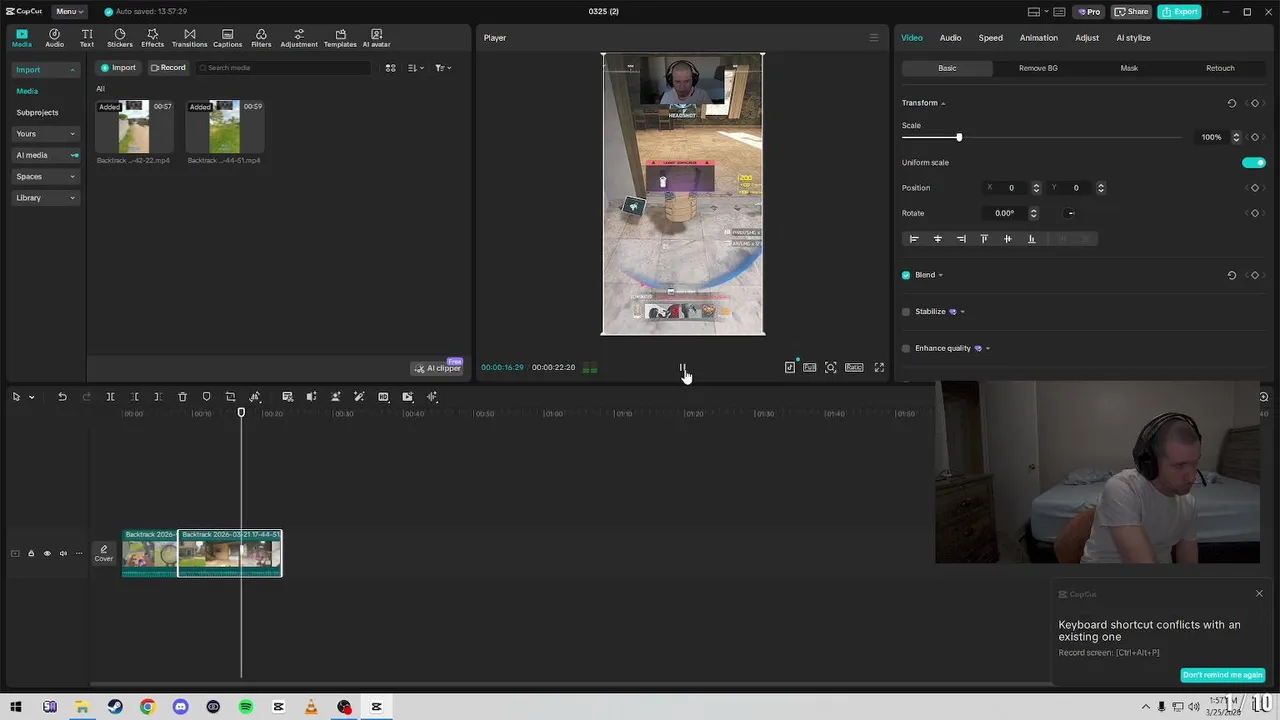Viewport: 1280px width, 720px height.
Task: Click the Player aspect Ratio icon
Action: tap(854, 368)
